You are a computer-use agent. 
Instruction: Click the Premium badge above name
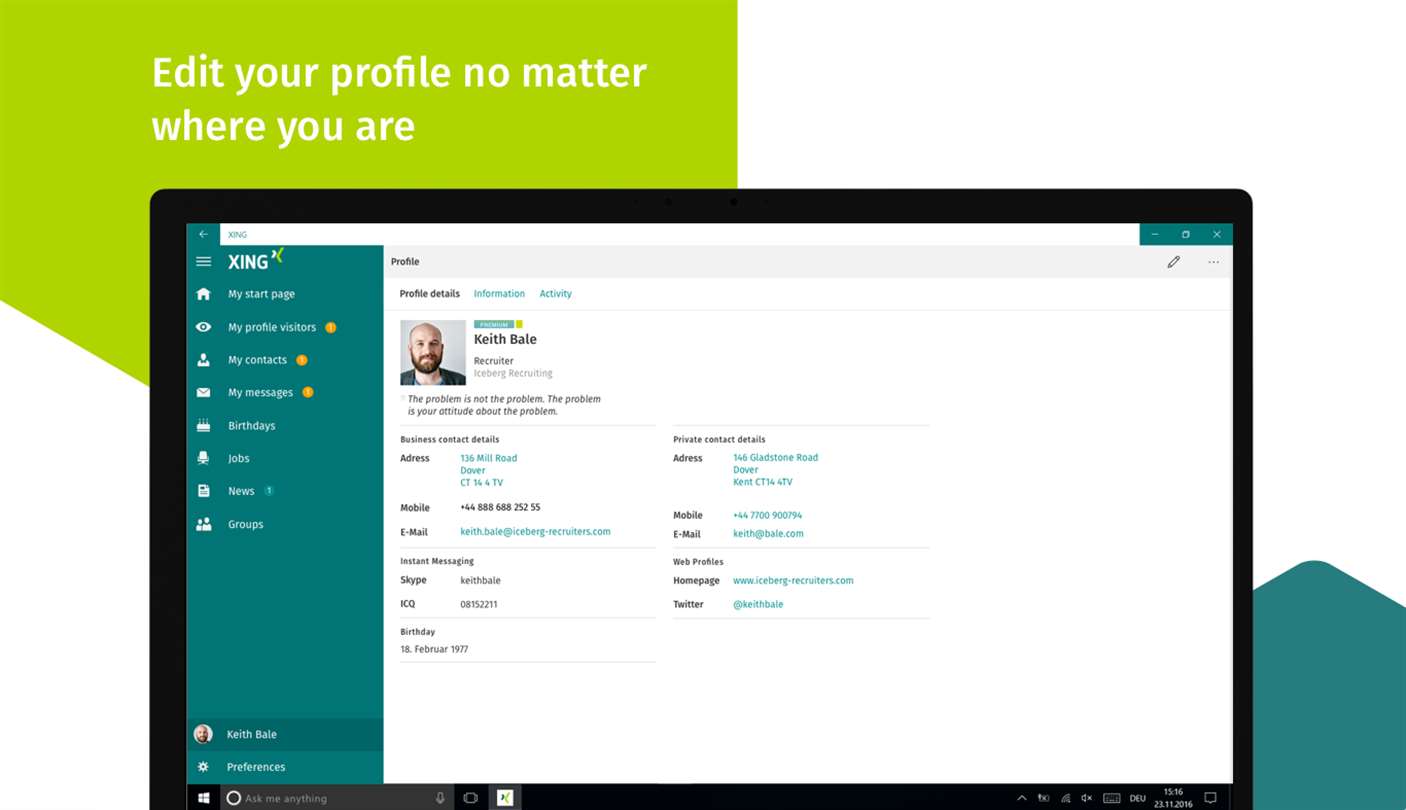(x=494, y=324)
